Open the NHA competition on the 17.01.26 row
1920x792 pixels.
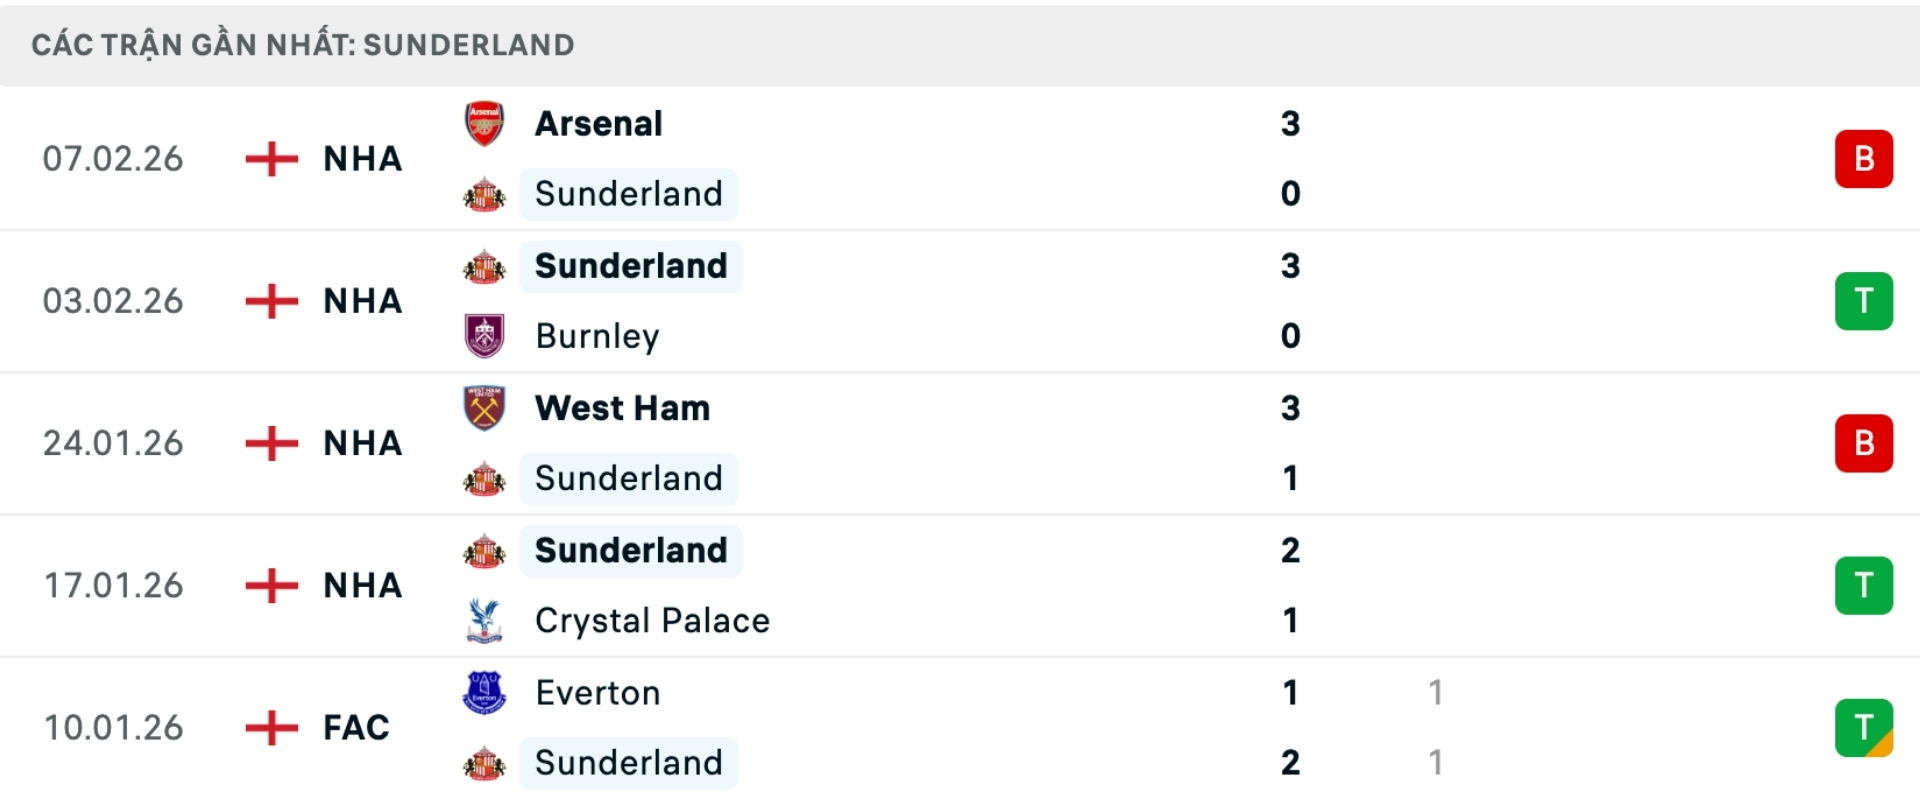(x=362, y=585)
